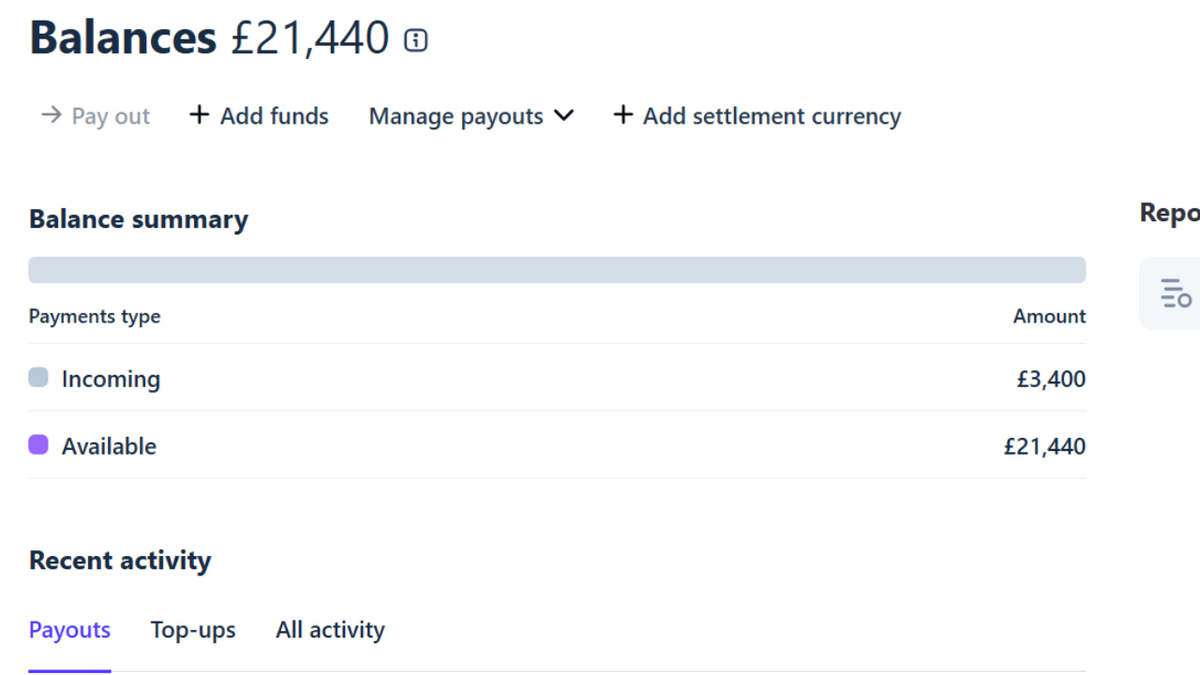
Task: Click the Pay out arrow icon
Action: tap(51, 116)
